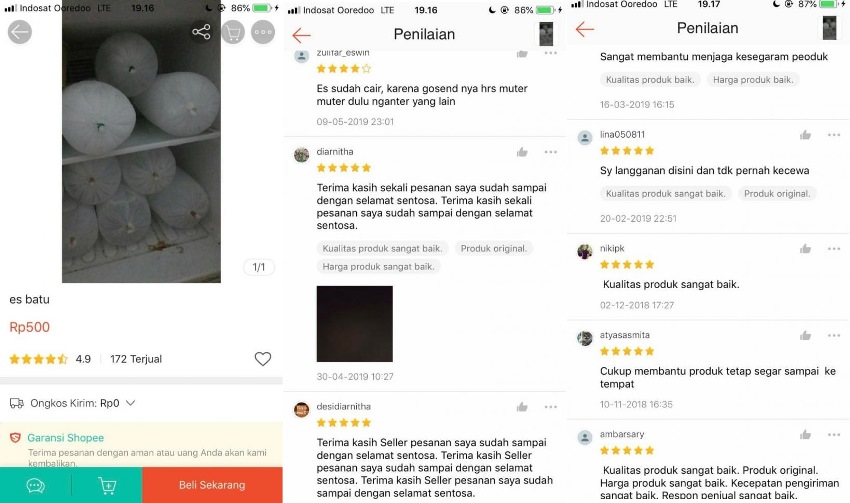Return from middle Penilaian screen via red arrow
Viewport: 850px width, 503px height.
pyautogui.click(x=301, y=35)
